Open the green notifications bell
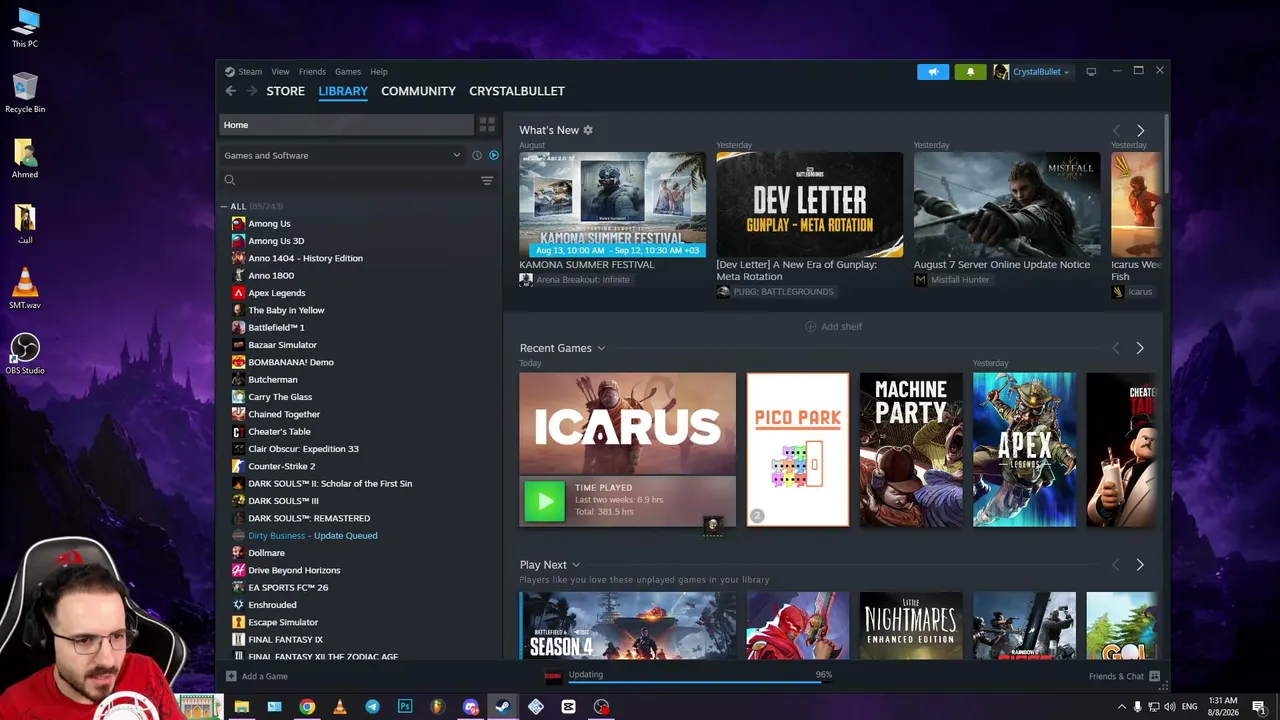Screen dimensions: 1280x720 point(970,72)
